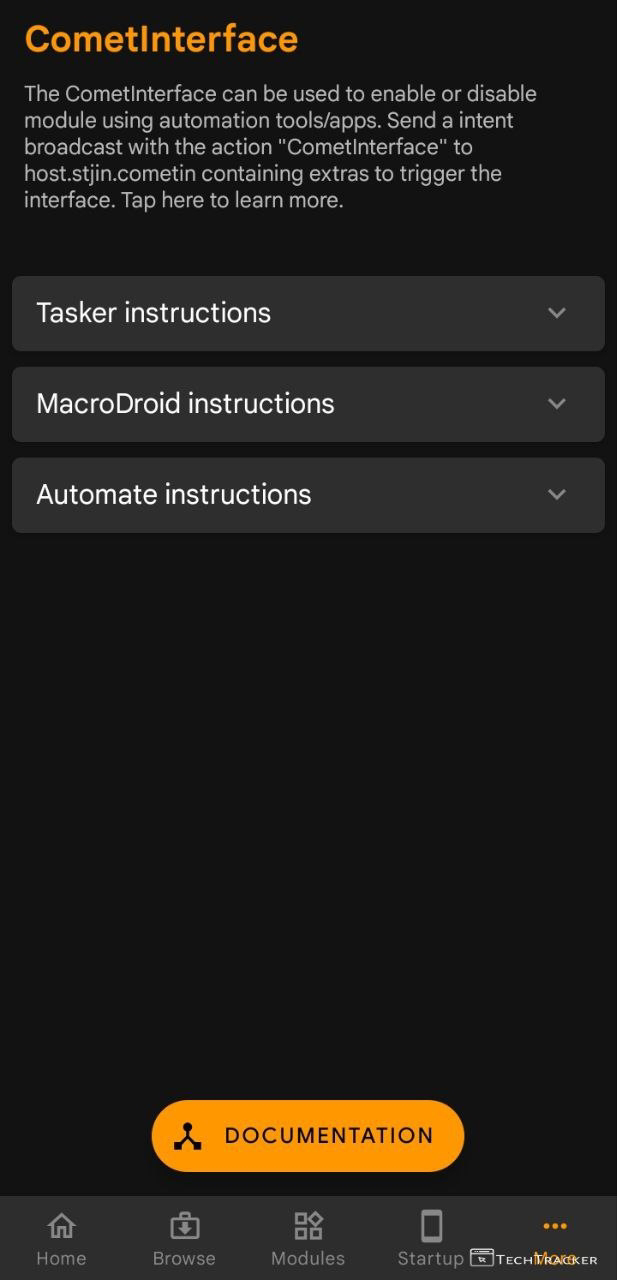This screenshot has height=1280, width=617.
Task: Expand Tasker instructions with its chevron
Action: [557, 313]
